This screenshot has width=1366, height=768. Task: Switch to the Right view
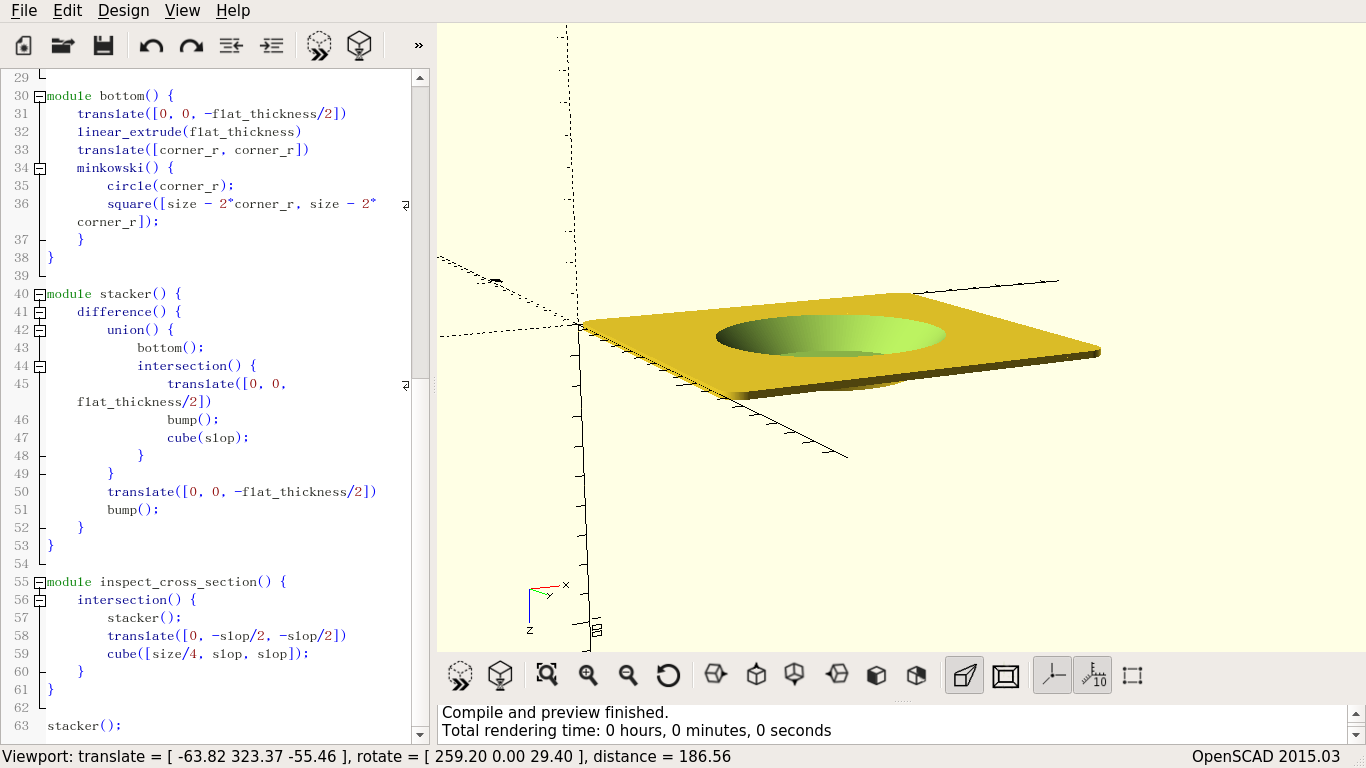(715, 675)
